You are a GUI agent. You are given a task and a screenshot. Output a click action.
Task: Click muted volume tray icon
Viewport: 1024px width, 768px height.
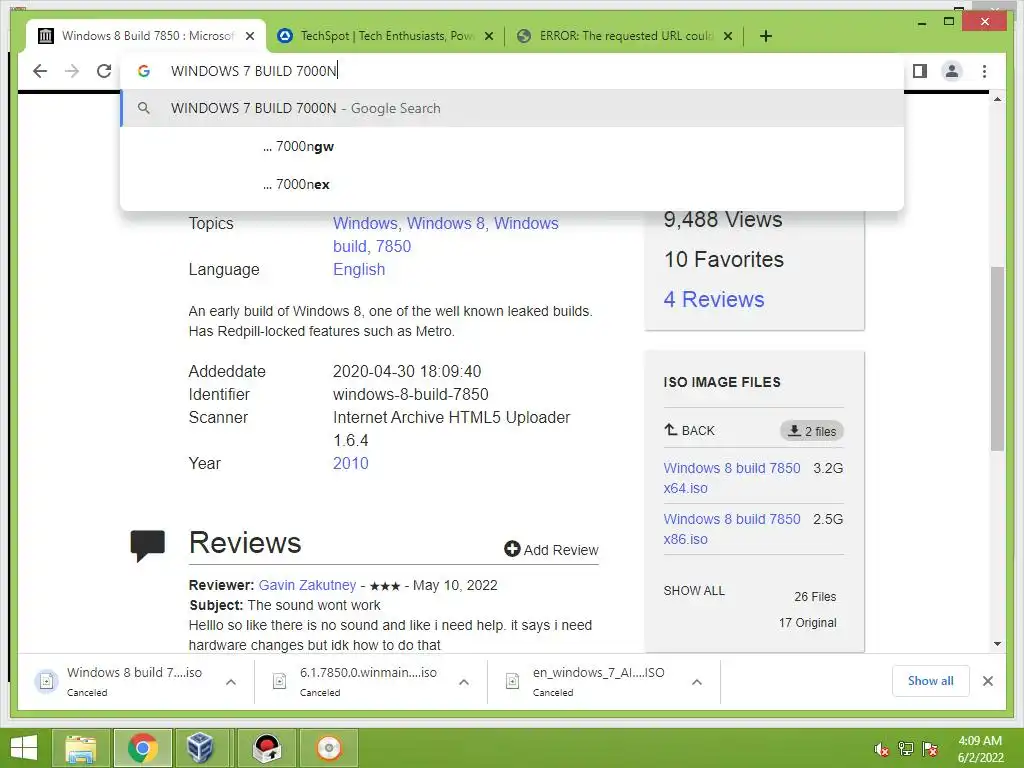881,749
